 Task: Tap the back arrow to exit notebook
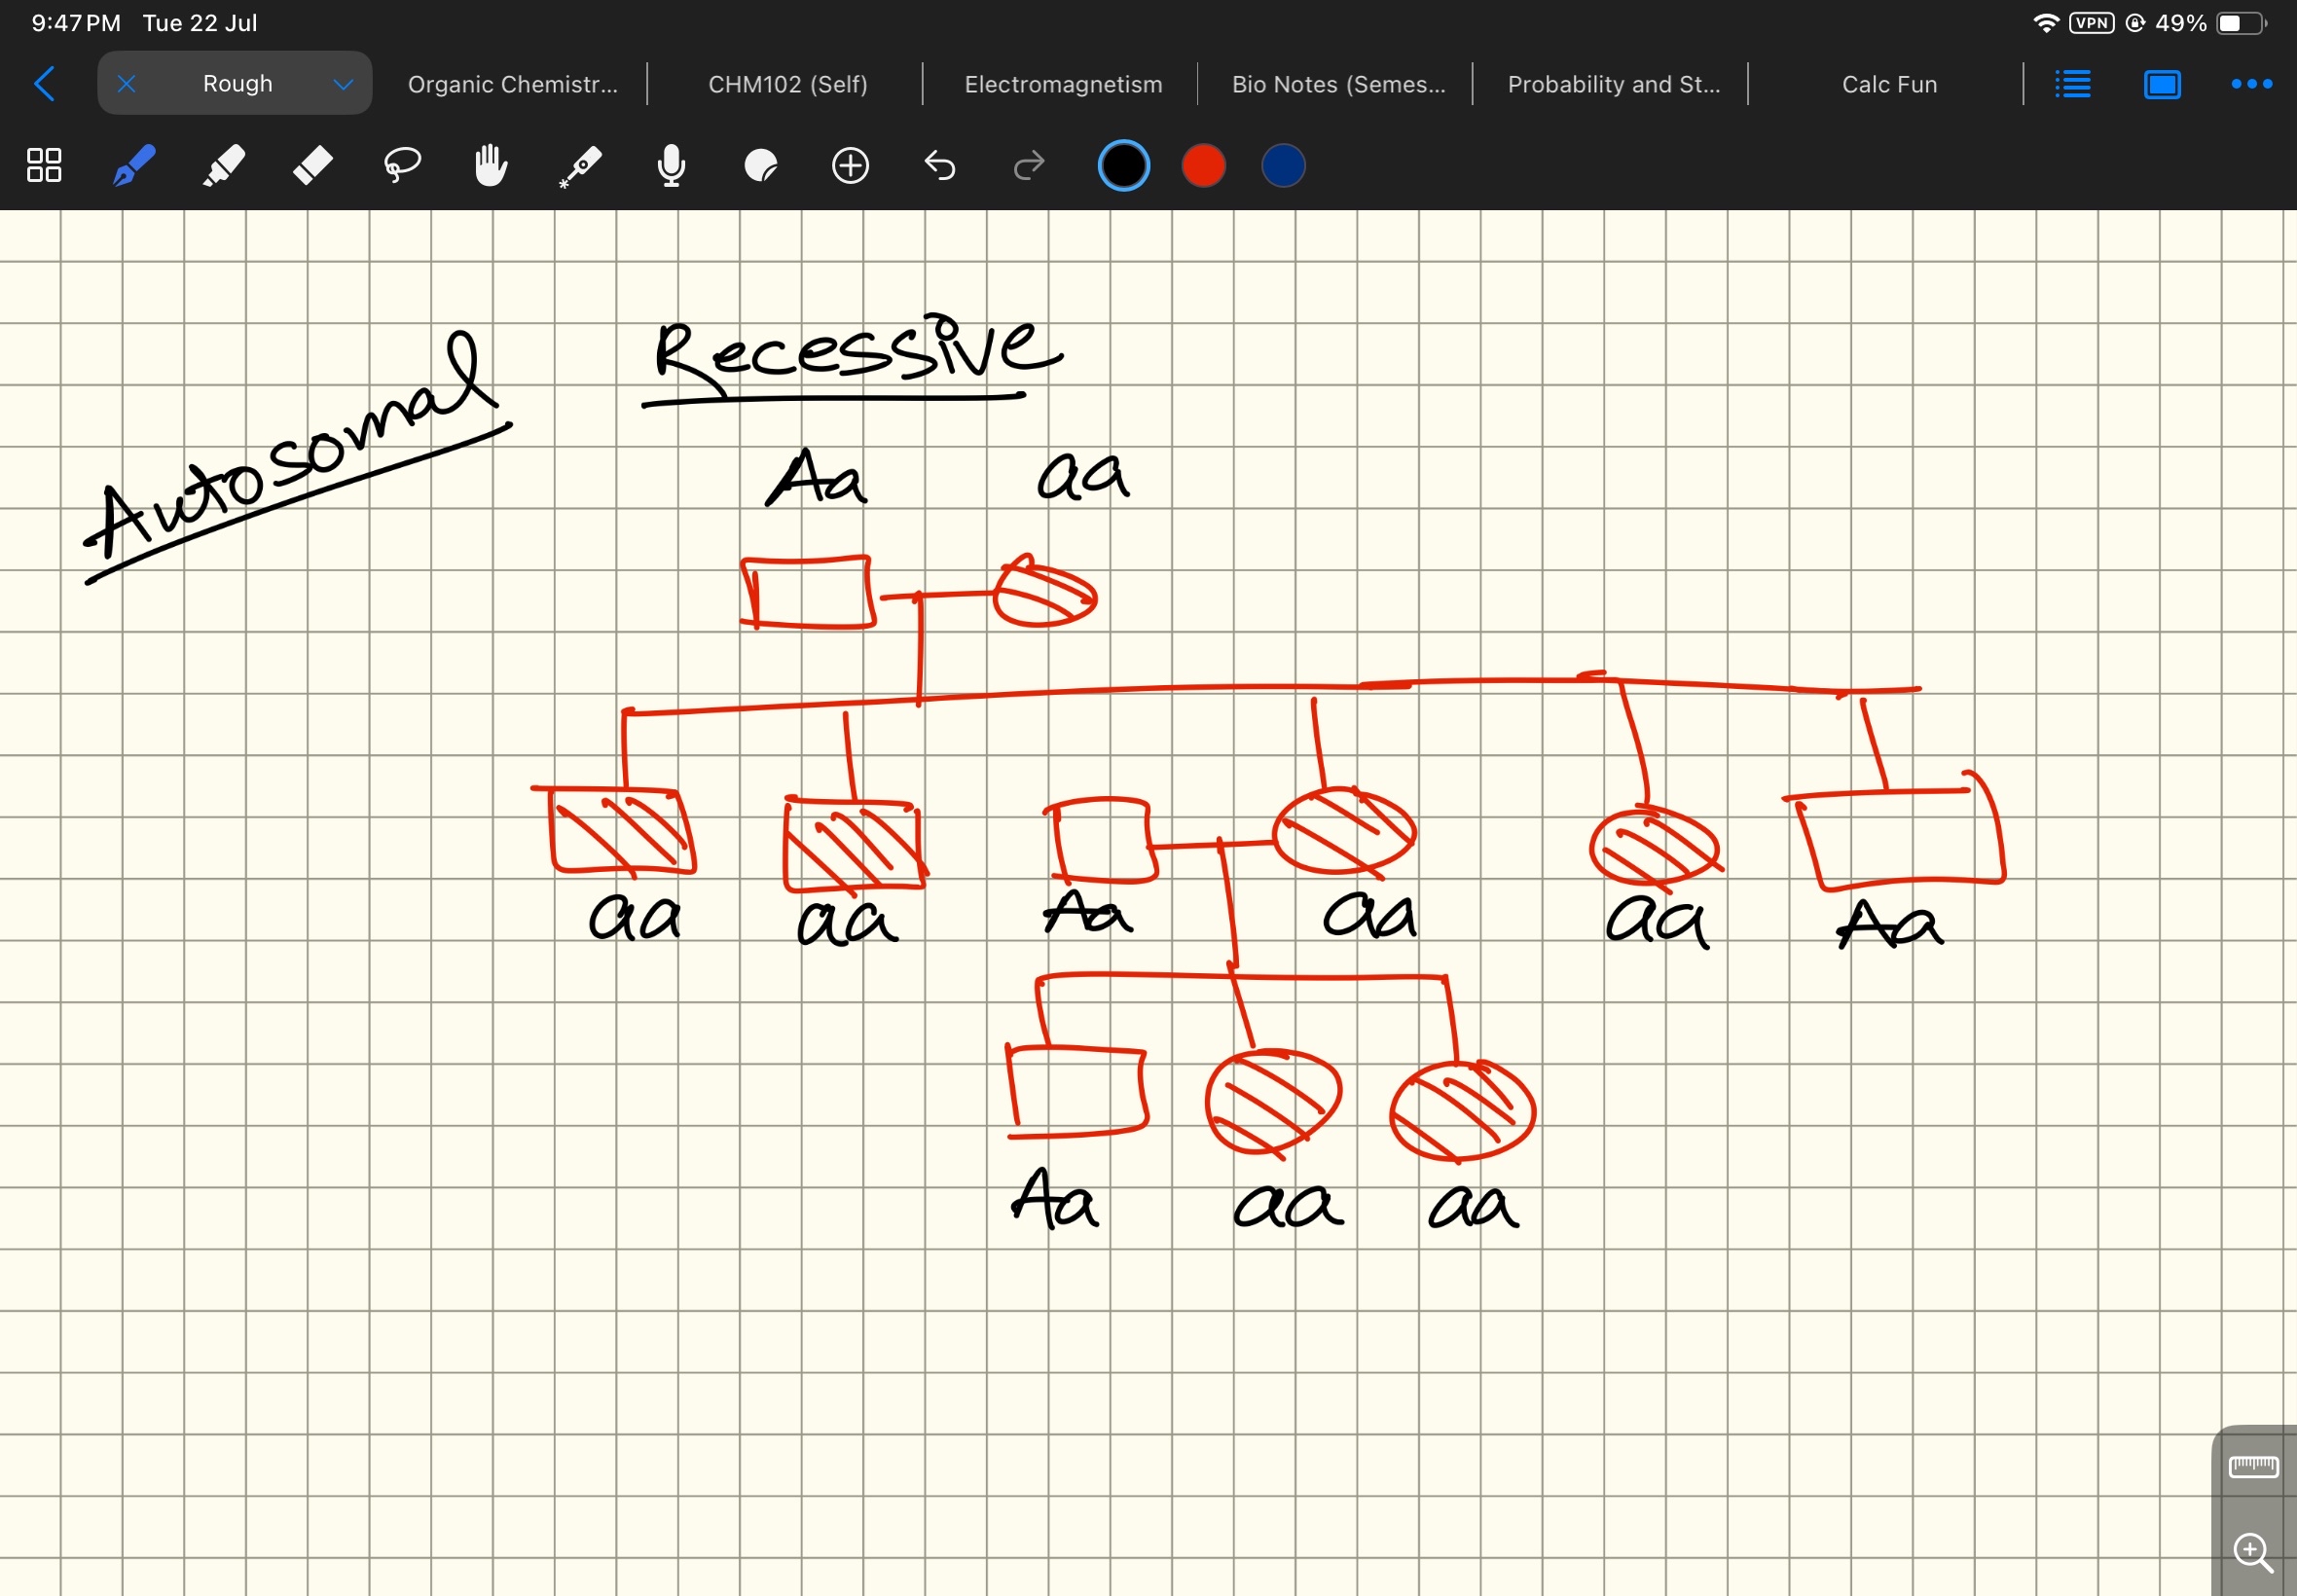[x=44, y=84]
